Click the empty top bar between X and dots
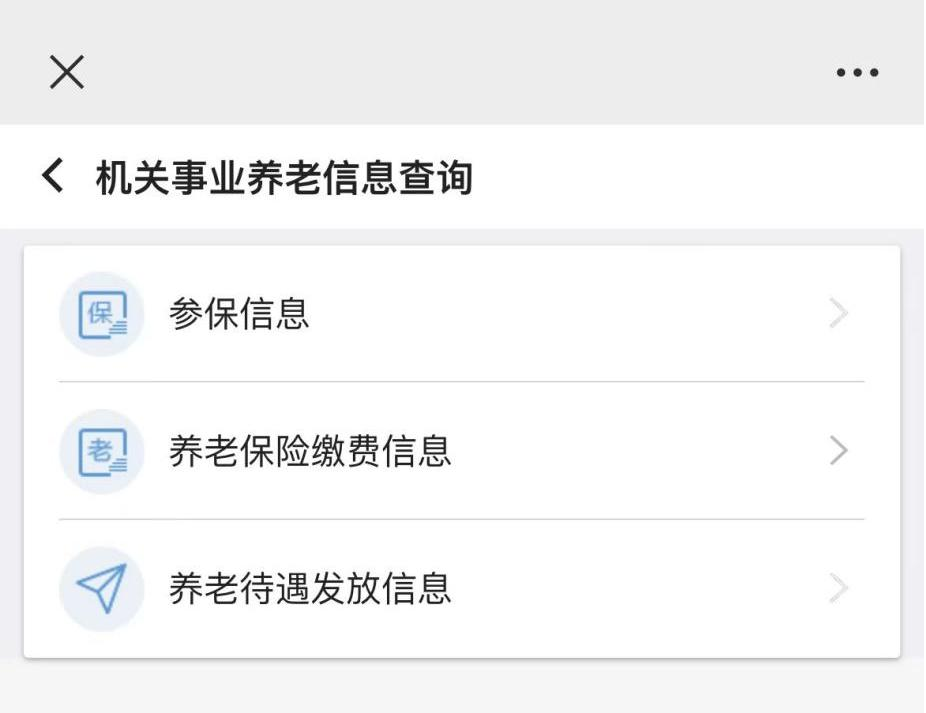This screenshot has height=713, width=926. point(460,72)
